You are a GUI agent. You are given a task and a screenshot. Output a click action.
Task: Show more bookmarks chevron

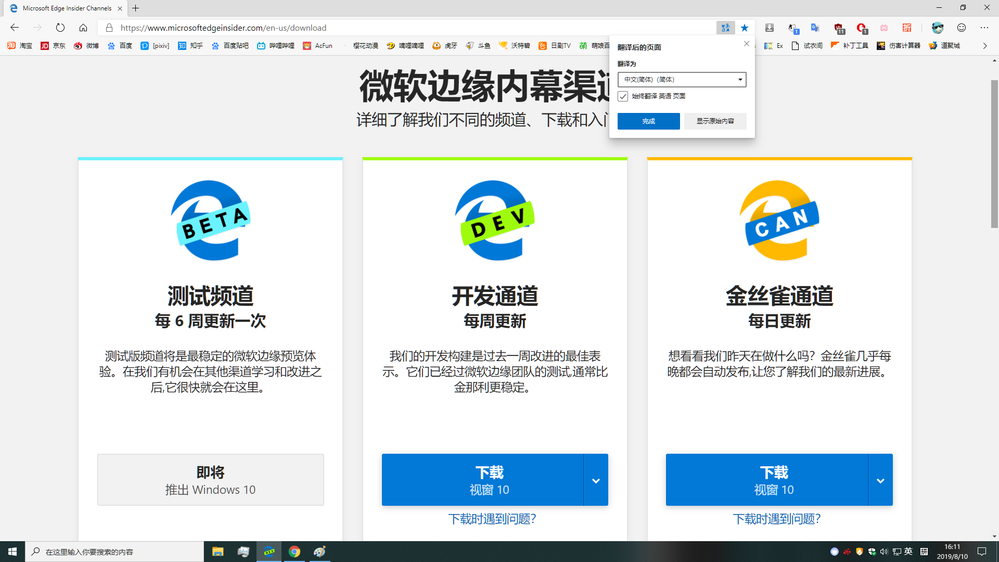pos(985,46)
